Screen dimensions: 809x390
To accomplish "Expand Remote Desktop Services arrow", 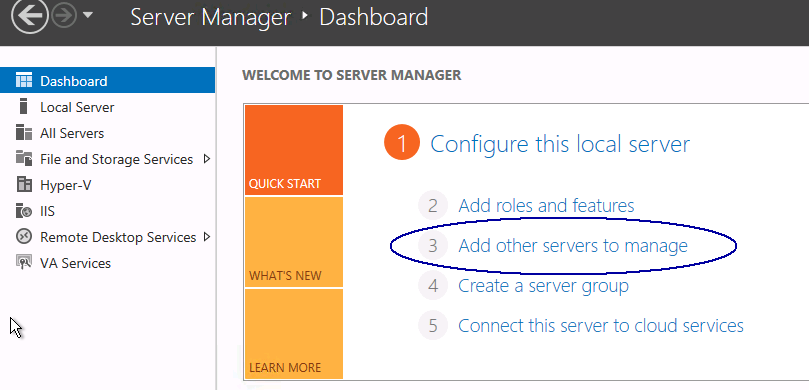I will point(207,237).
